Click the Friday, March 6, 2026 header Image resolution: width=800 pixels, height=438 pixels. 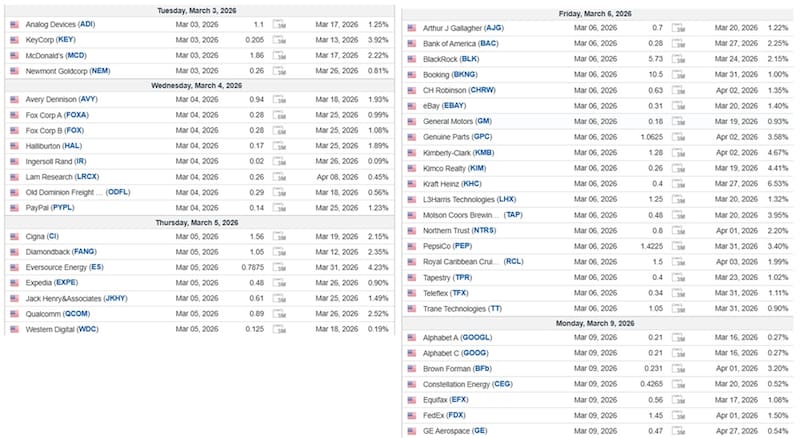point(595,14)
